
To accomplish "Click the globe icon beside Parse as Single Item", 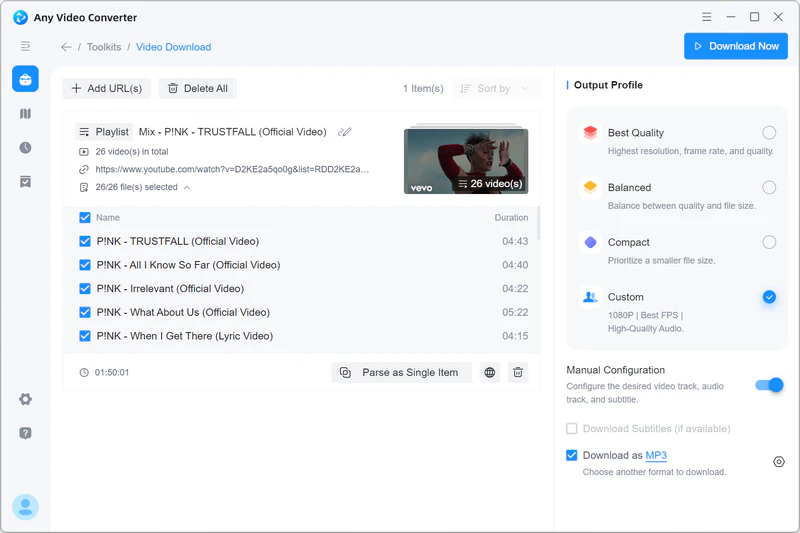I will tap(490, 373).
